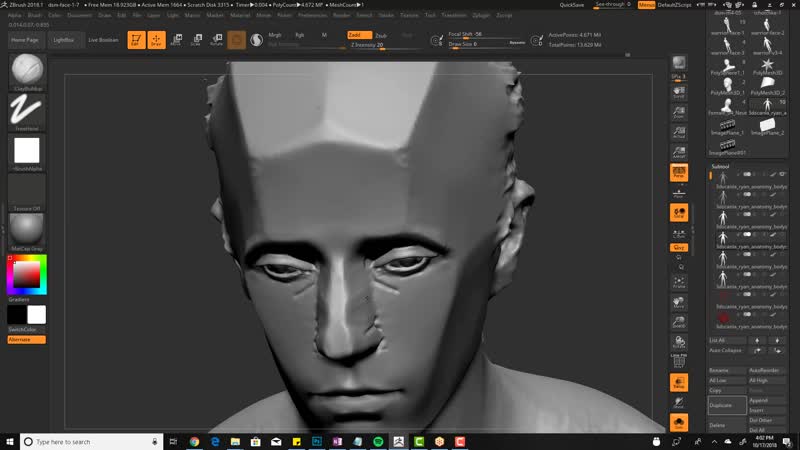The height and width of the screenshot is (450, 800).
Task: Click the Zoom3D view icon
Action: tap(679, 322)
